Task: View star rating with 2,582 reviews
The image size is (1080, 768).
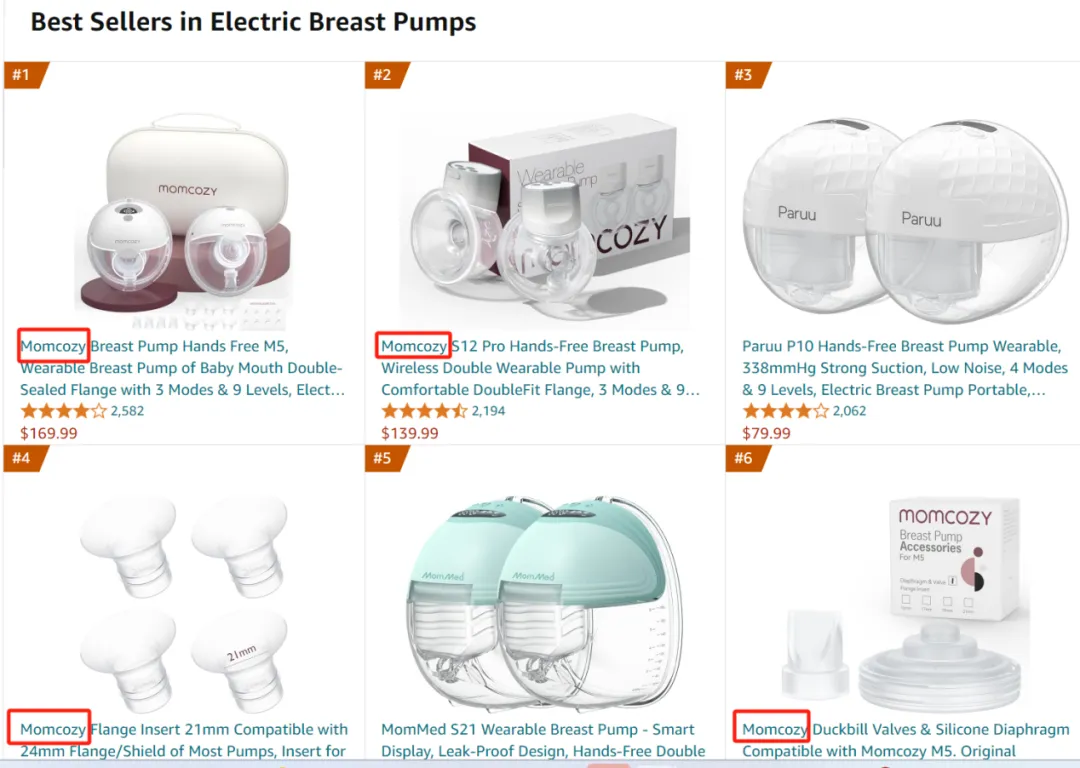Action: coord(63,411)
